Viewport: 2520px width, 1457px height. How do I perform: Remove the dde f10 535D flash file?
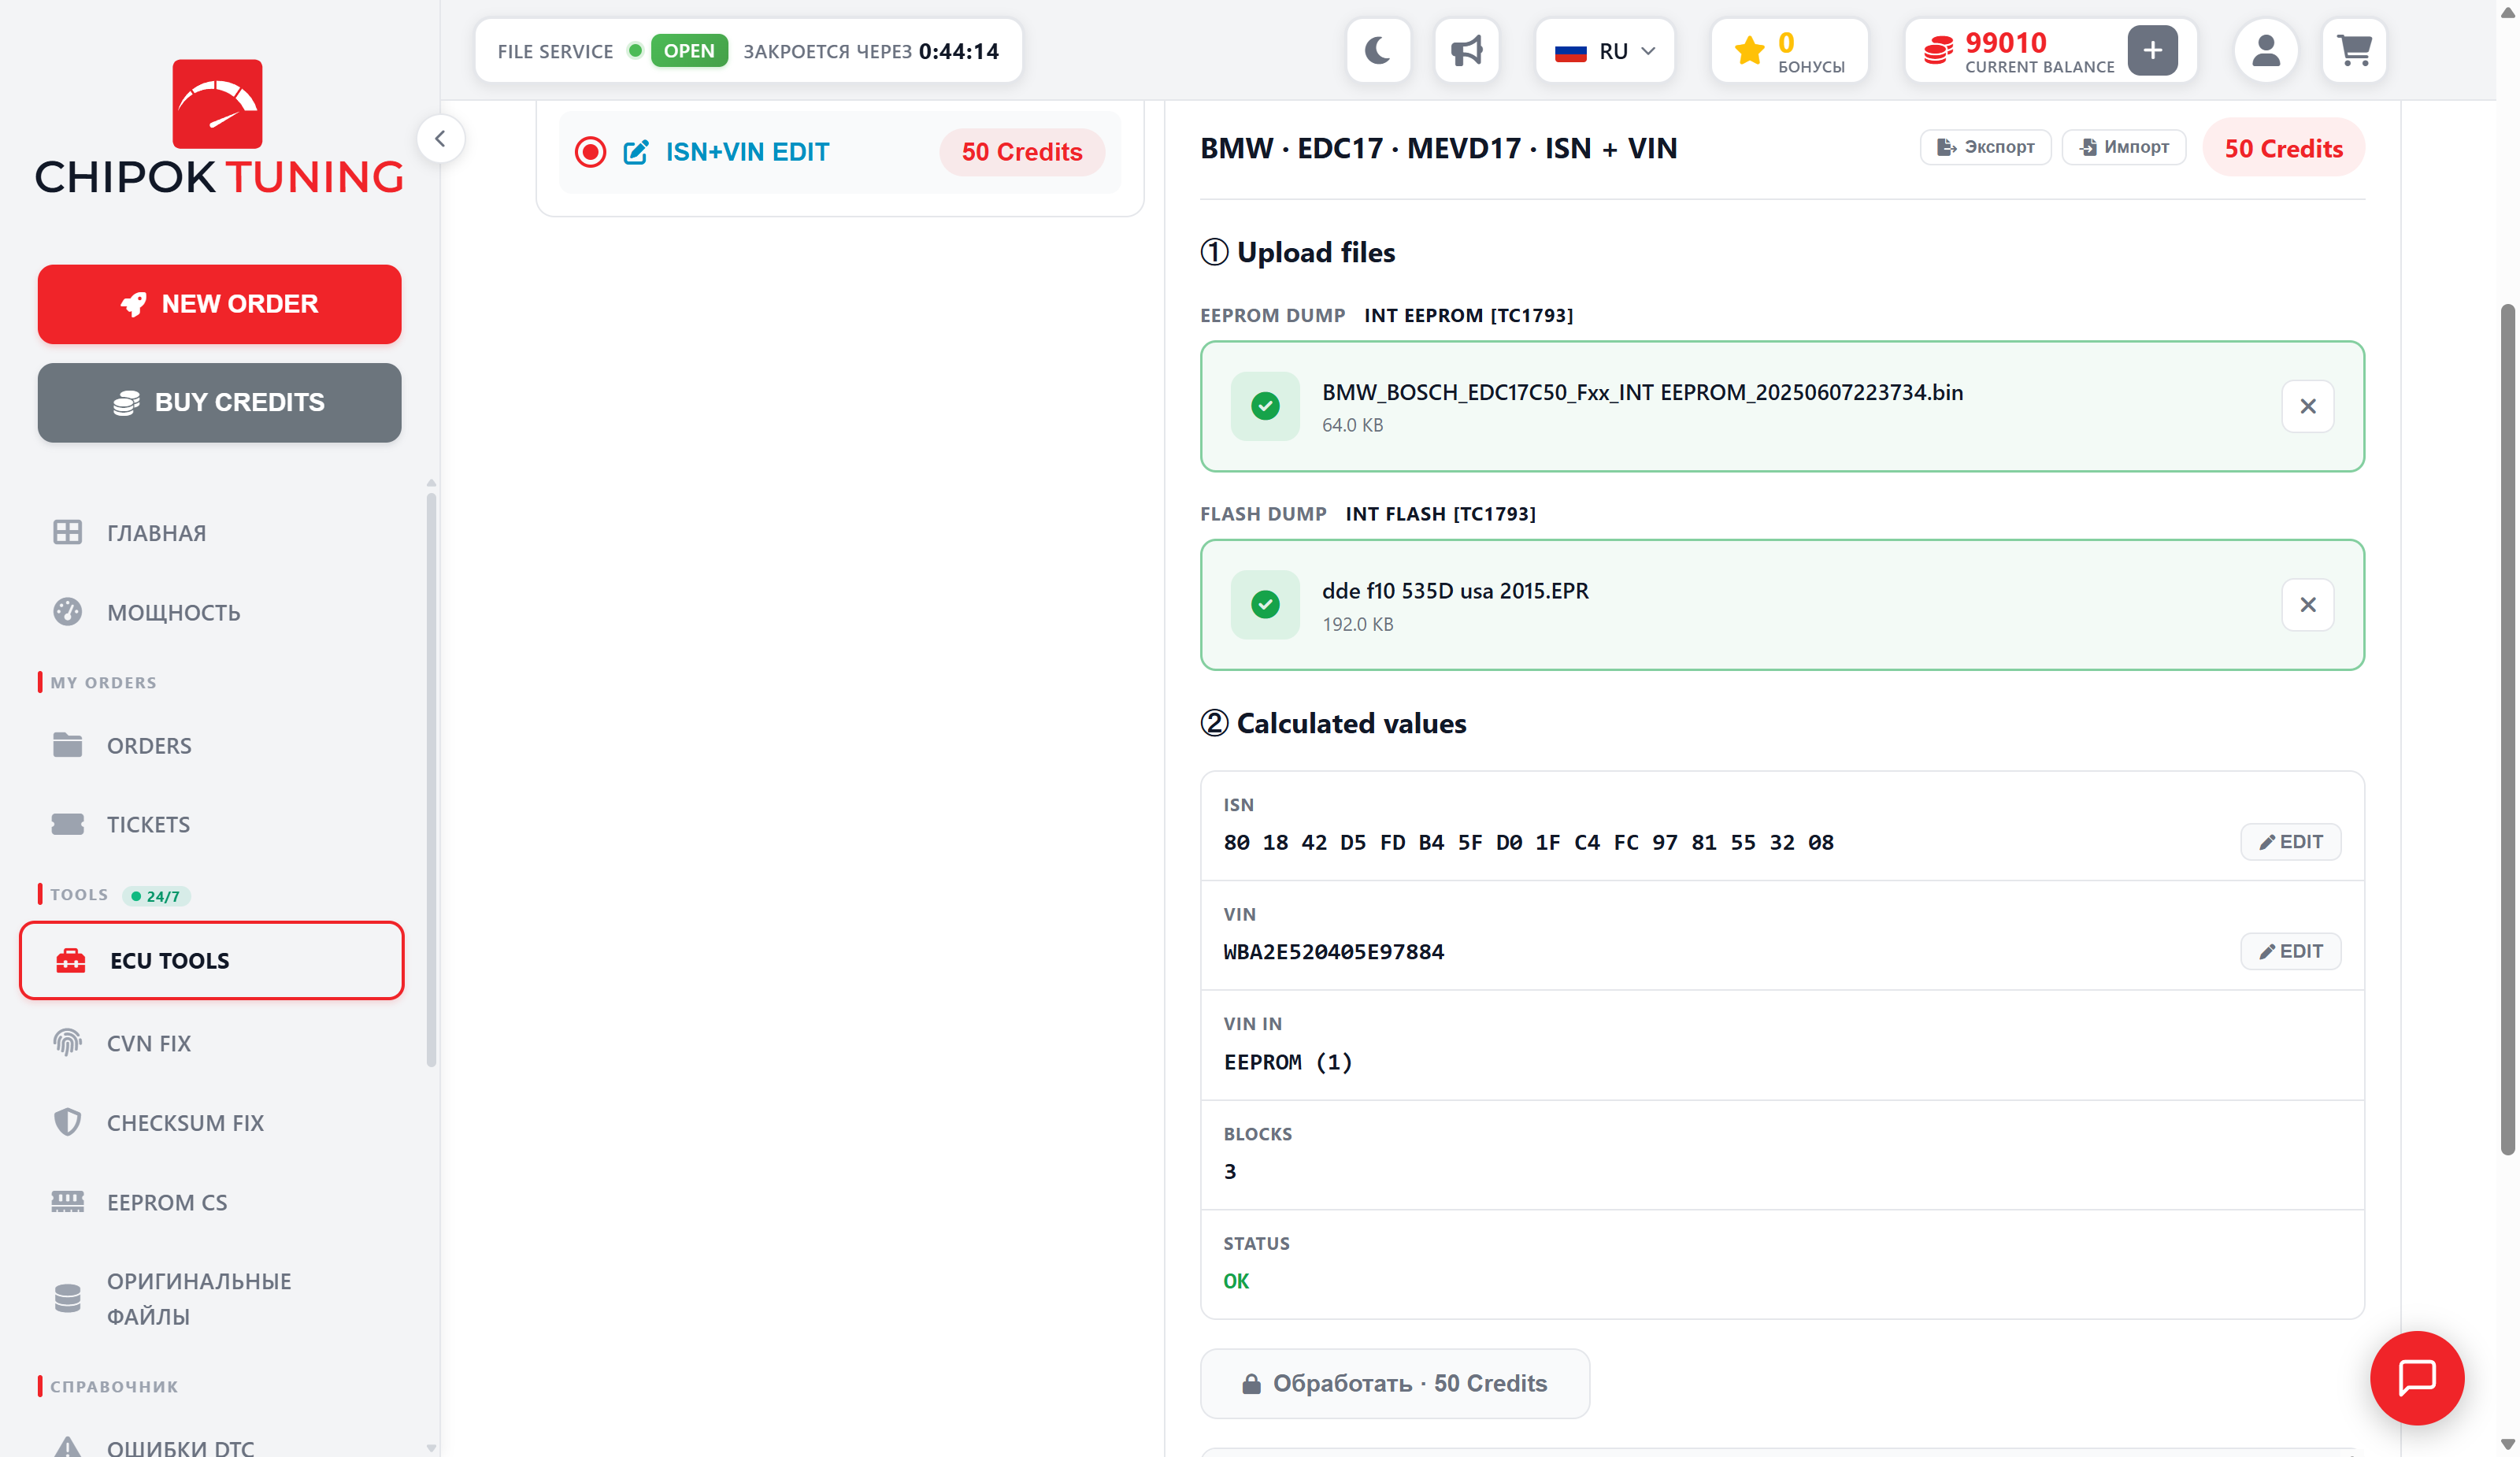[2308, 605]
